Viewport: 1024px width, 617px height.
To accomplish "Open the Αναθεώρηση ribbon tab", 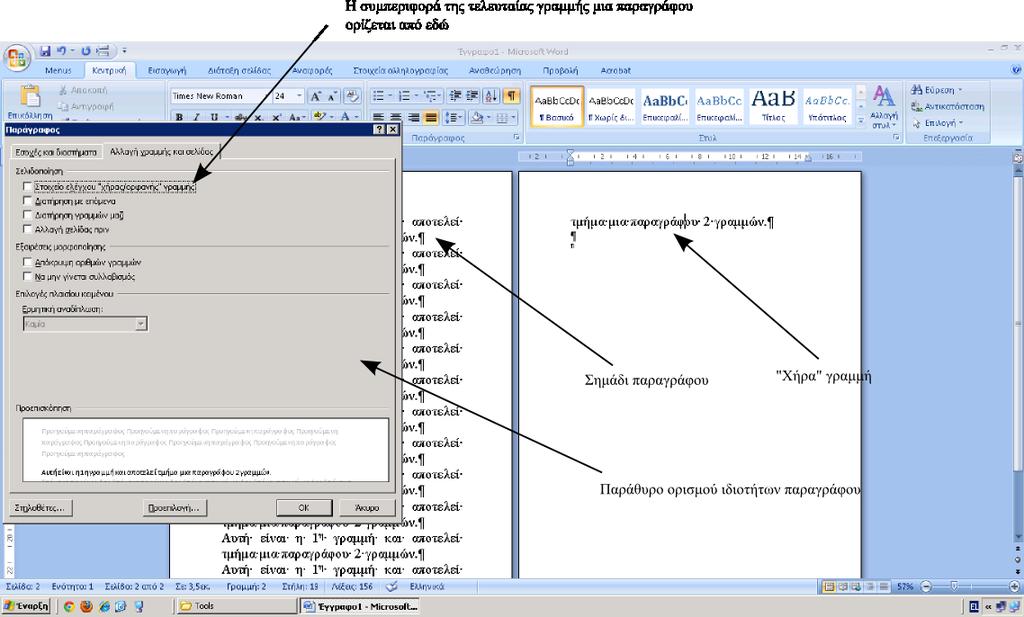I will (x=495, y=70).
